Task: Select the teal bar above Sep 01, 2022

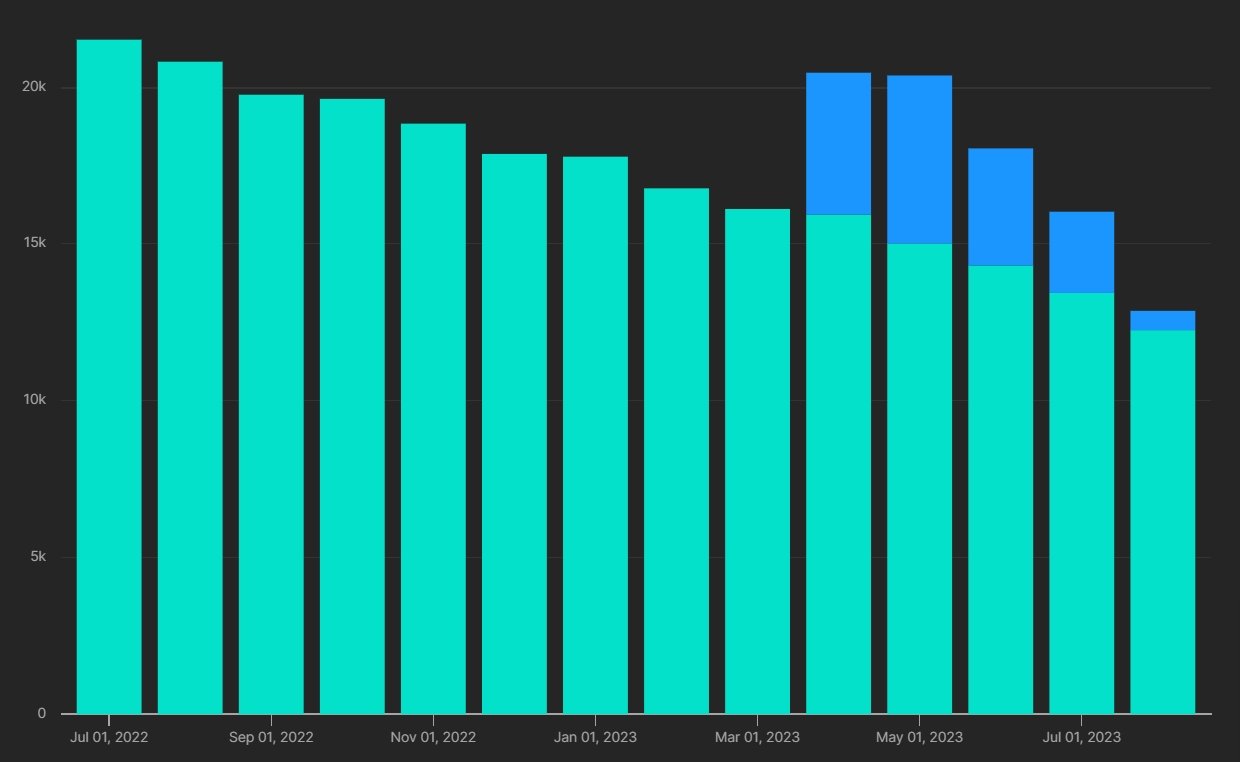Action: coord(271,404)
